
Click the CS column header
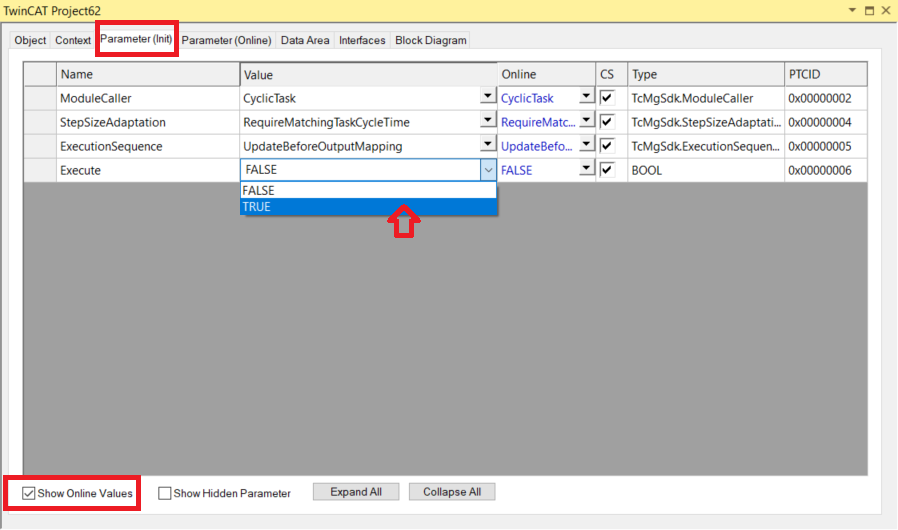click(x=612, y=74)
